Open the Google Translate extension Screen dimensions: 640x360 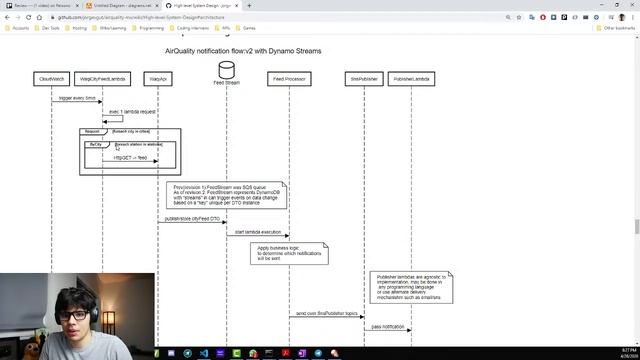click(532, 18)
